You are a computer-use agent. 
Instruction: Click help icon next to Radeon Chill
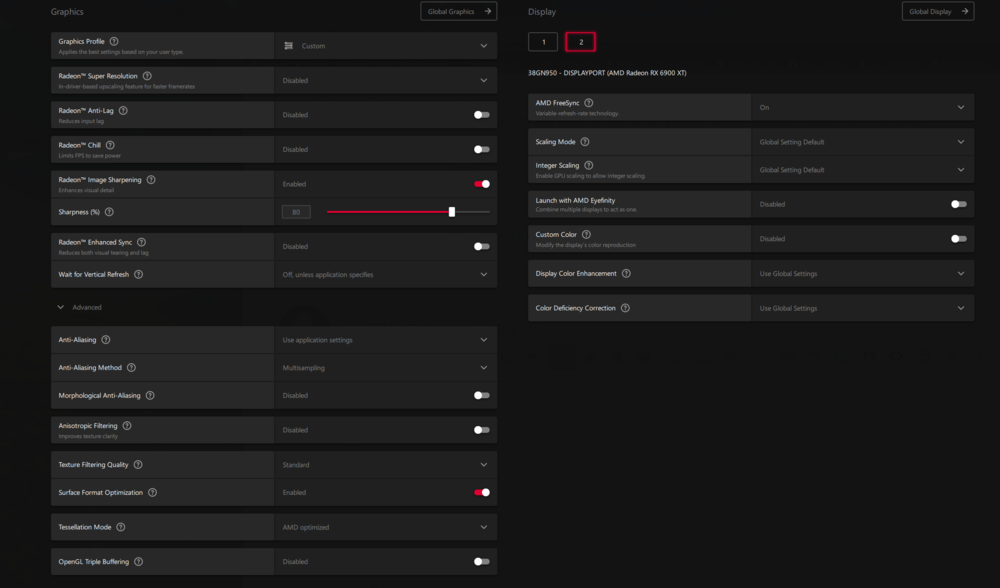111,145
